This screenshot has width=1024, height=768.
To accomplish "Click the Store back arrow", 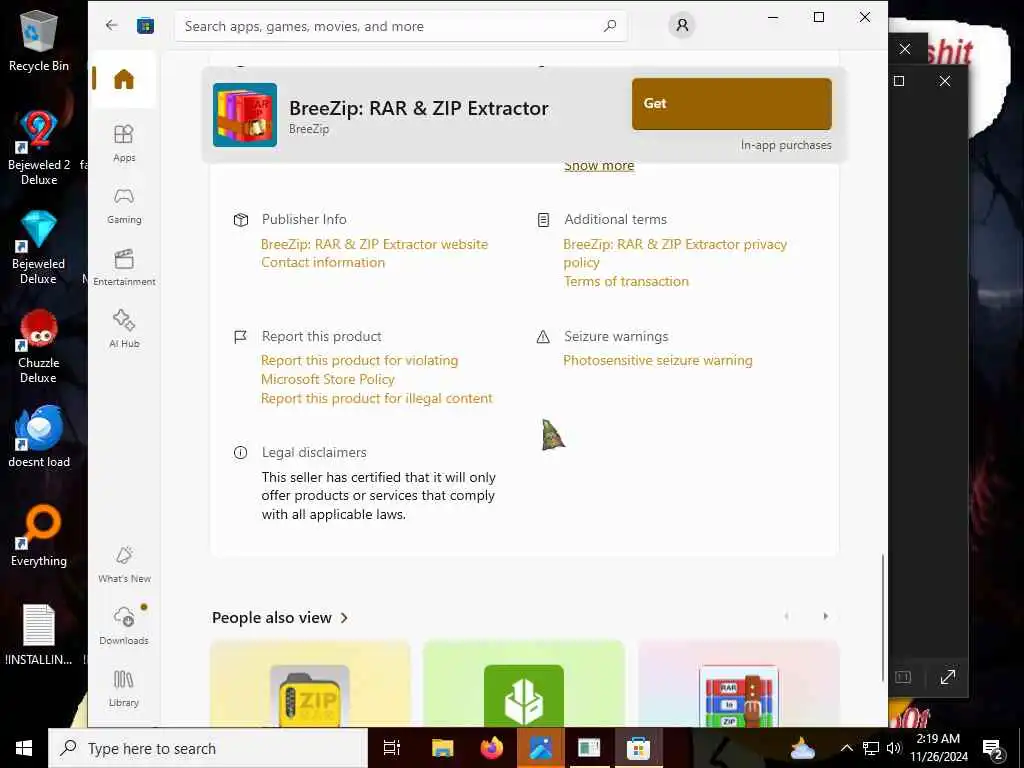I will click(112, 25).
